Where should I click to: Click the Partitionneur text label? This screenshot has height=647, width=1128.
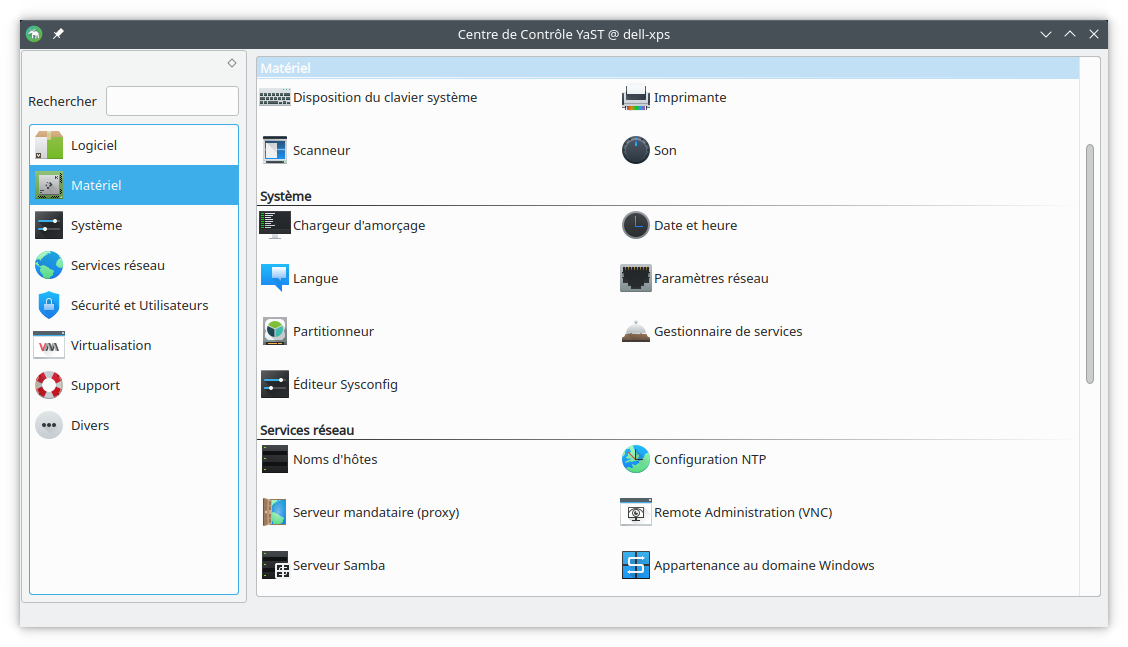coord(333,331)
